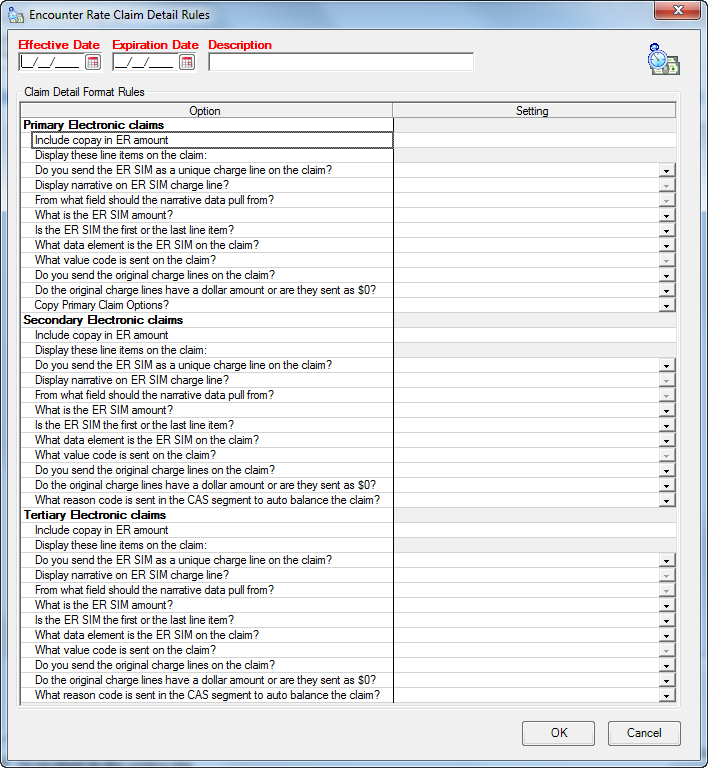708x768 pixels.
Task: Open Secondary 'send the original charge lines' dropdown
Action: click(666, 470)
